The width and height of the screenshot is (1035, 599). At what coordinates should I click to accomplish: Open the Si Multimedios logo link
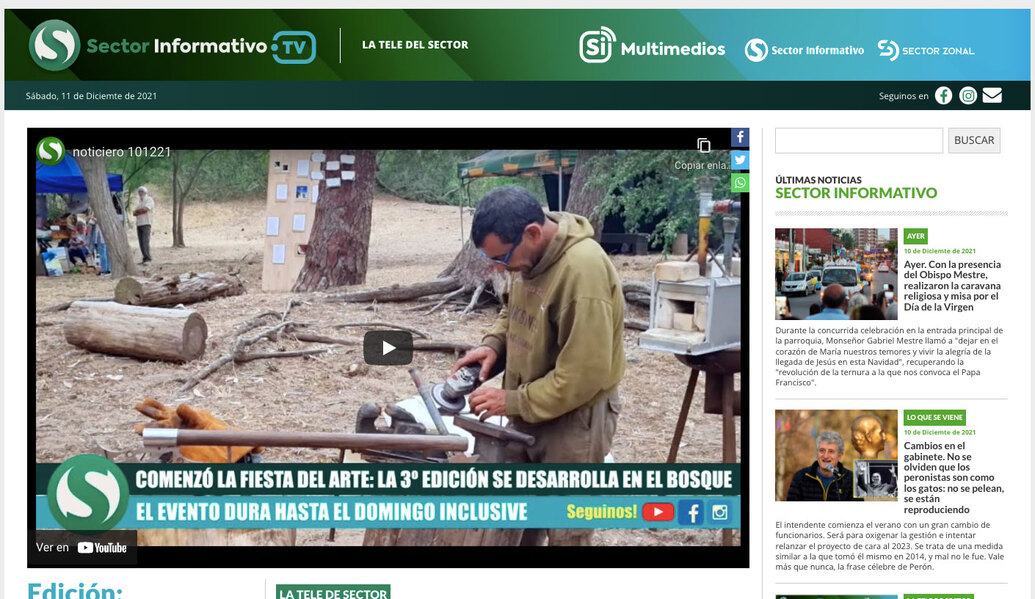point(652,46)
